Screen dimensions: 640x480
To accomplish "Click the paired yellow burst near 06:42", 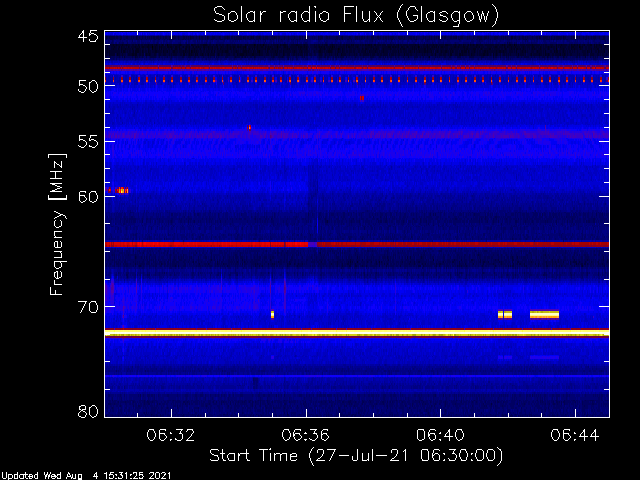I will (x=505, y=315).
